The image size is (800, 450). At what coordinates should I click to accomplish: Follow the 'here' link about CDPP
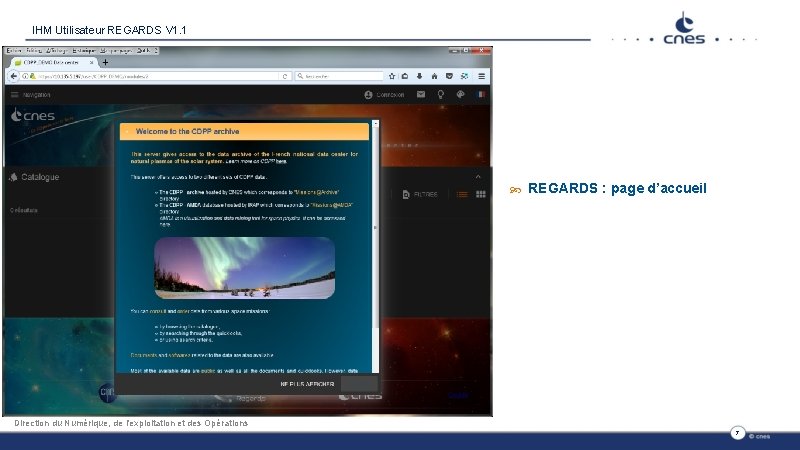tap(282, 161)
